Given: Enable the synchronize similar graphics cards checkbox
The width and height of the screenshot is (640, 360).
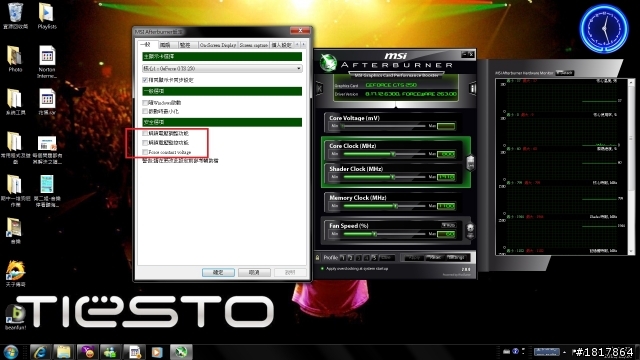Looking at the screenshot, I should click(145, 80).
